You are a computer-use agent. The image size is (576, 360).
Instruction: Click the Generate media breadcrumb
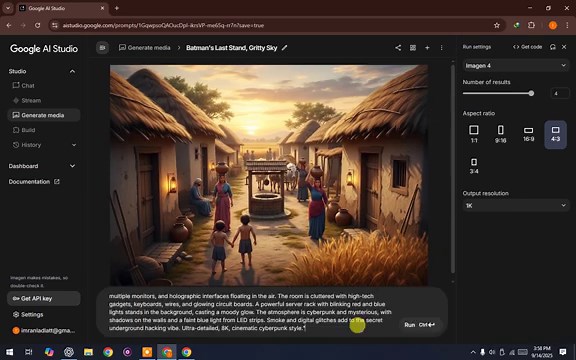tap(145, 48)
